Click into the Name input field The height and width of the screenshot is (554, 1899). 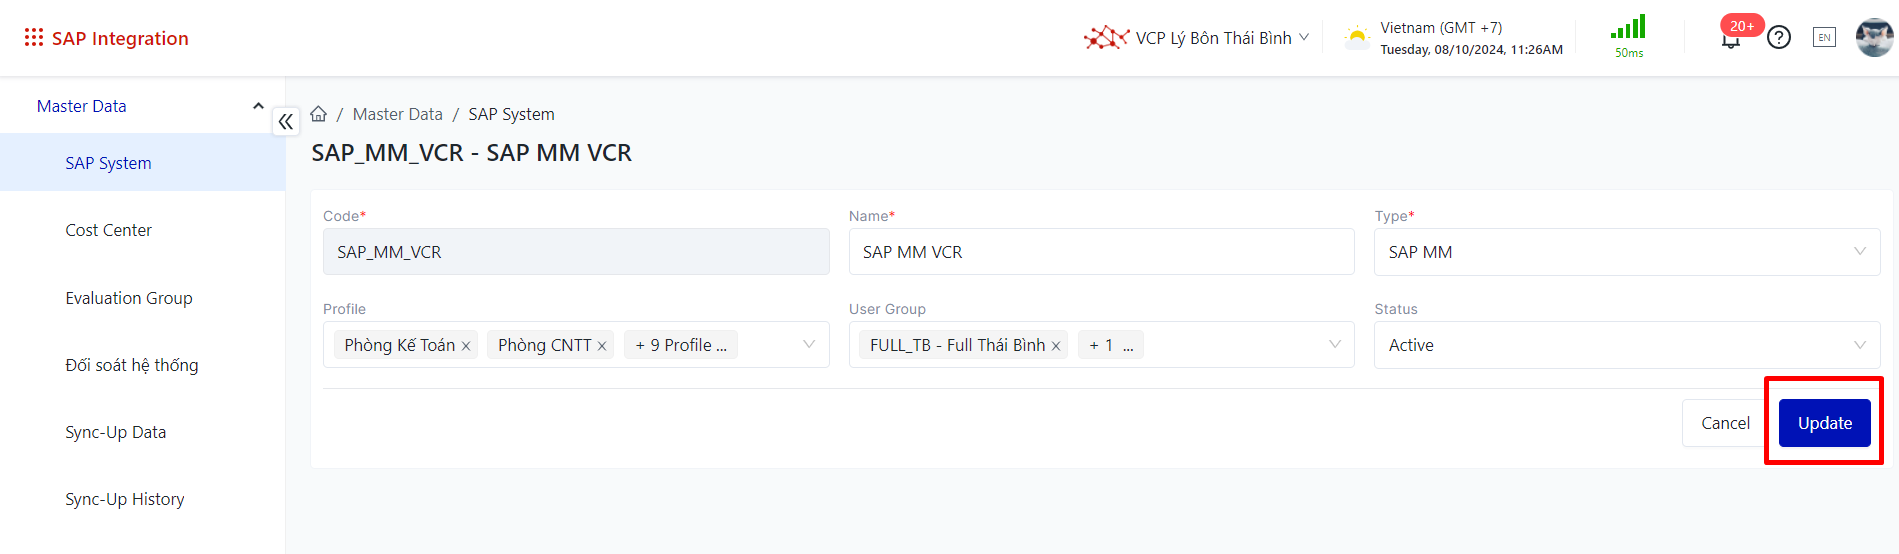(x=1100, y=252)
